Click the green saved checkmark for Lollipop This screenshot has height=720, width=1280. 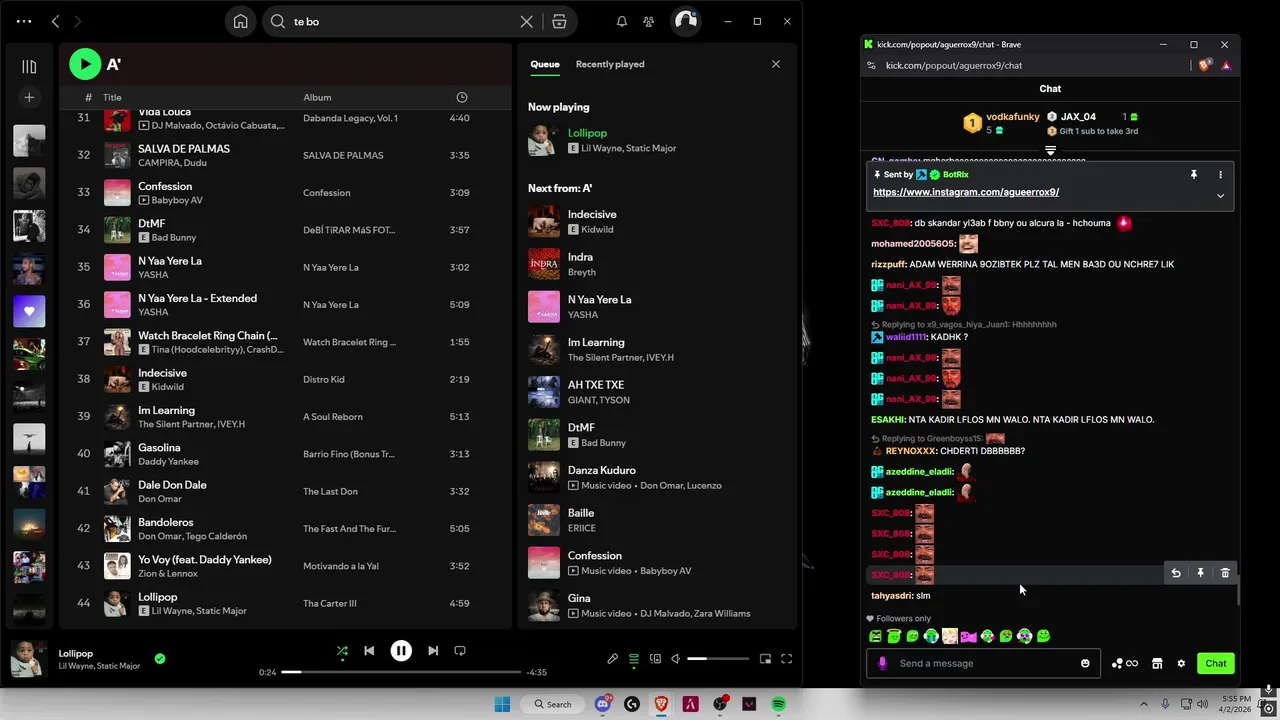pyautogui.click(x=160, y=659)
